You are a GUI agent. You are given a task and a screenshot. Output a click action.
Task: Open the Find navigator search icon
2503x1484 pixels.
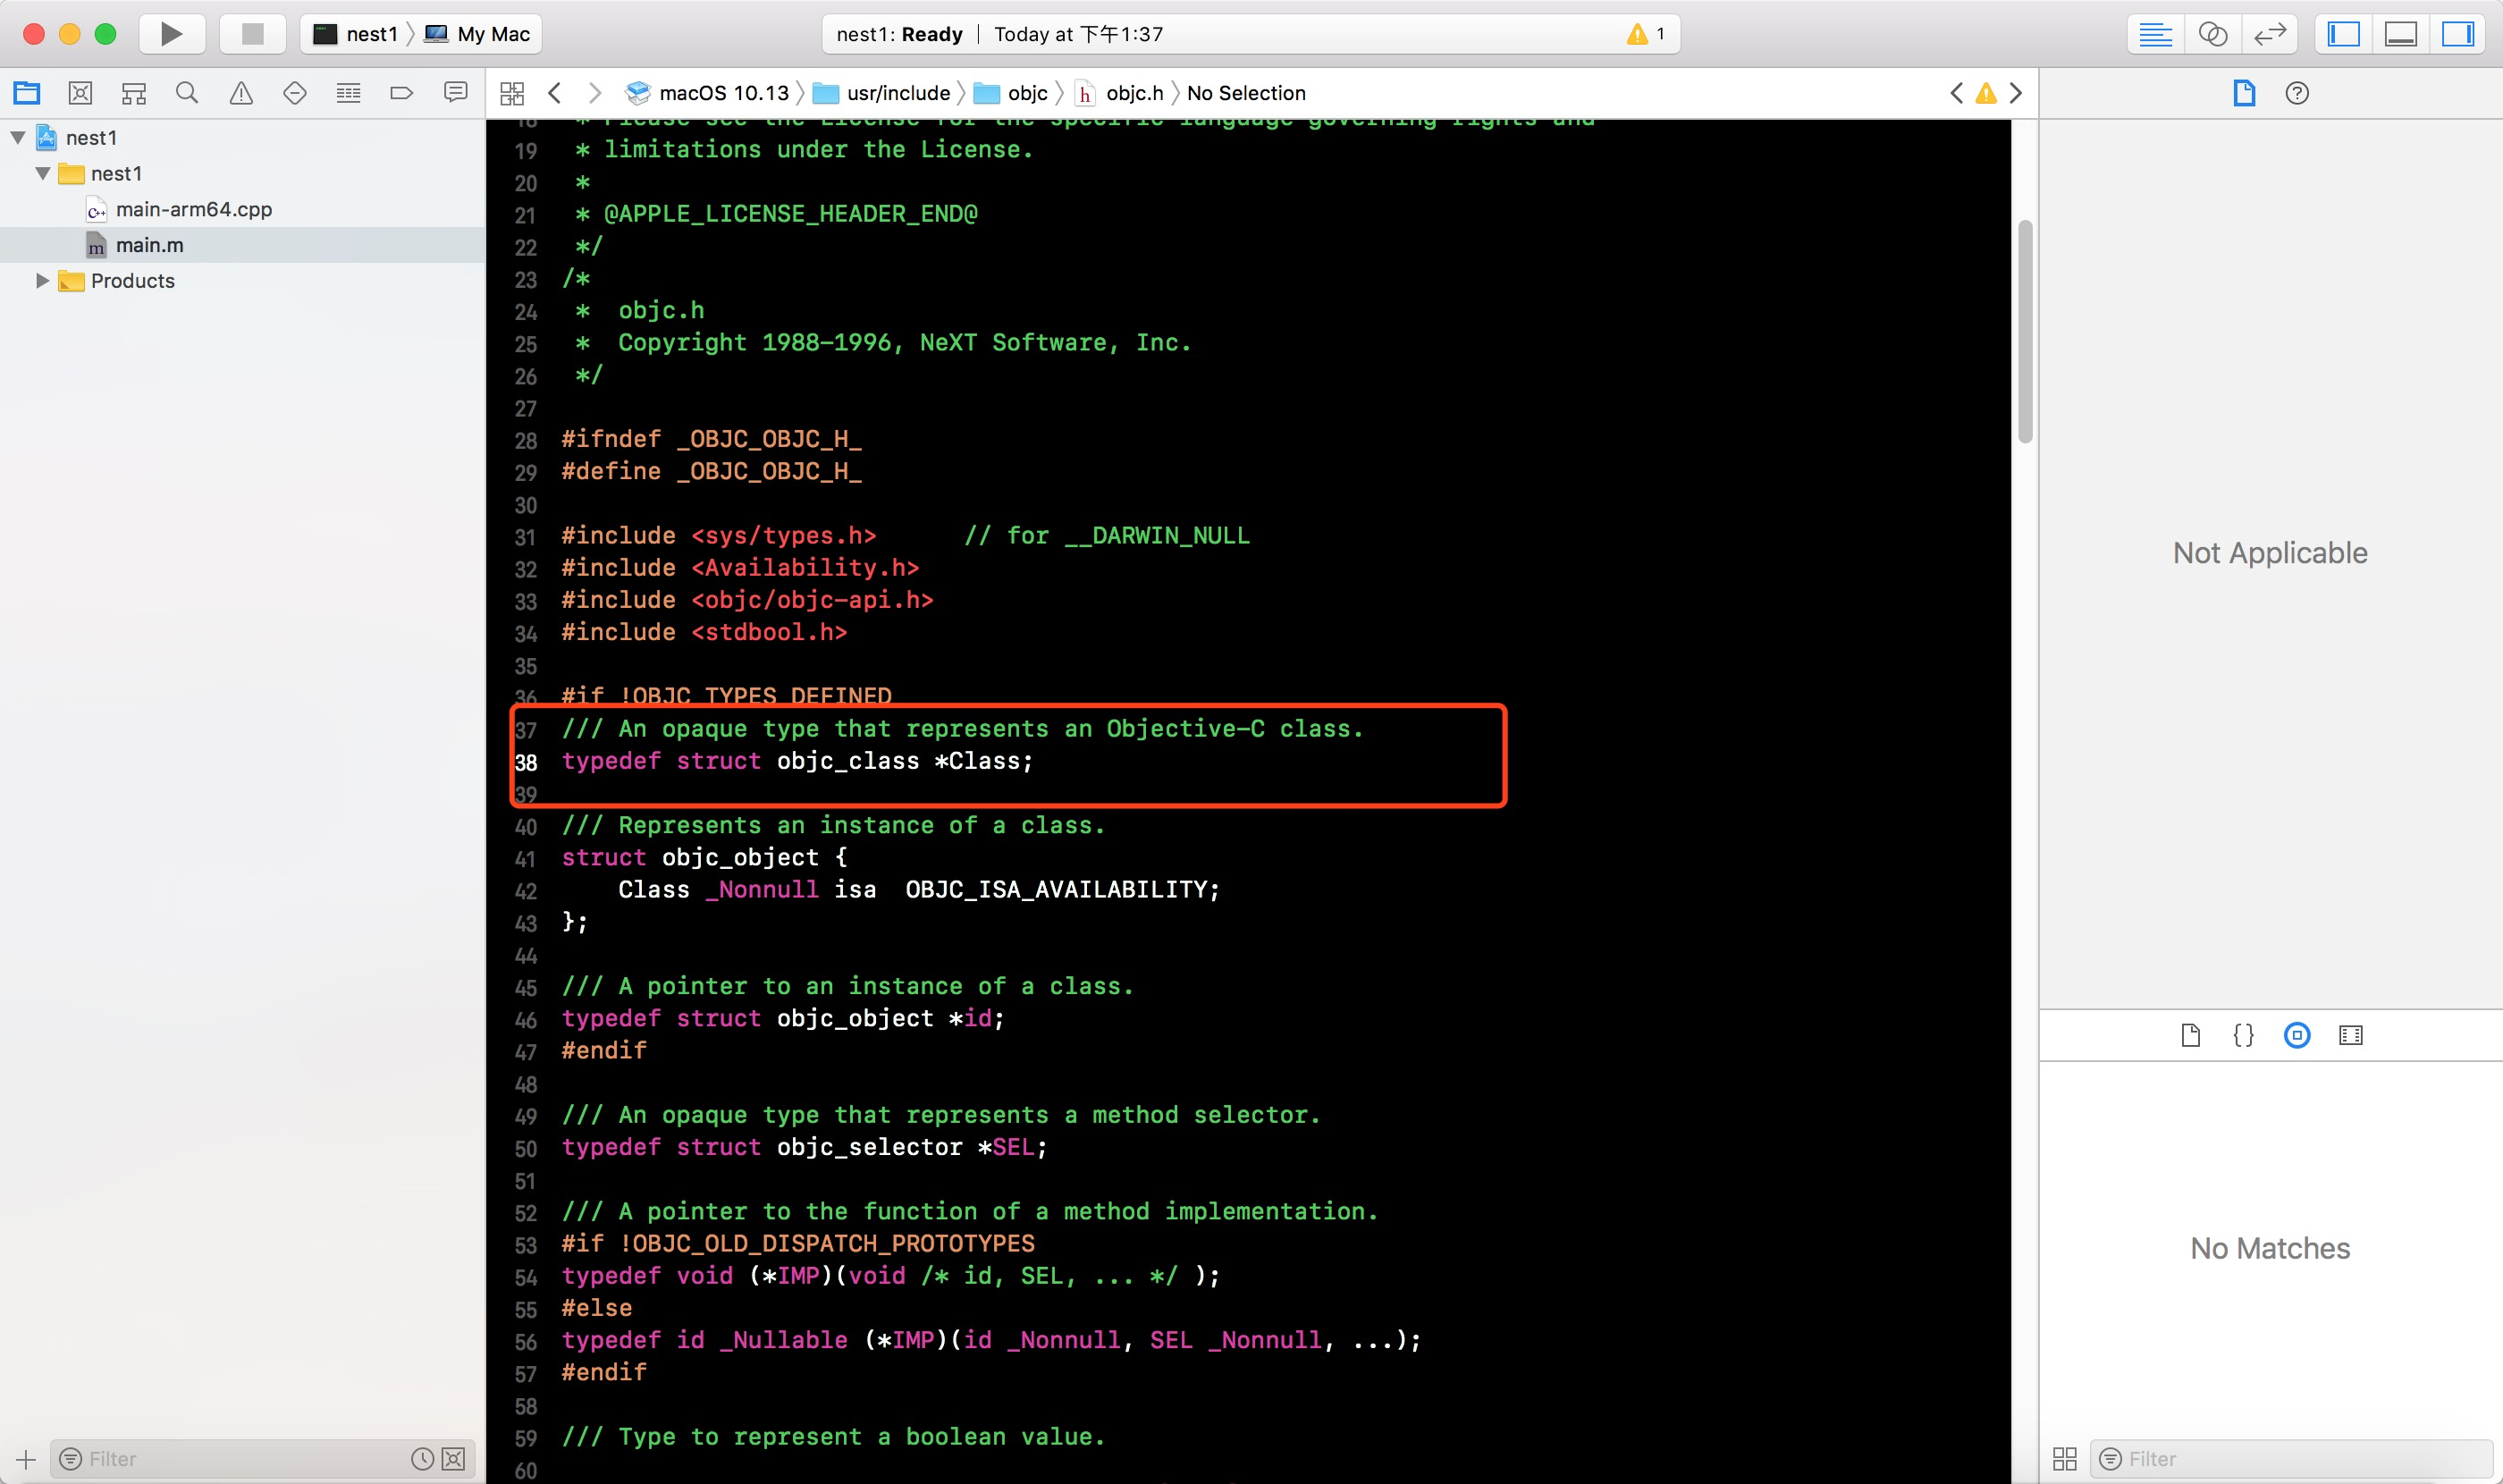pyautogui.click(x=187, y=93)
